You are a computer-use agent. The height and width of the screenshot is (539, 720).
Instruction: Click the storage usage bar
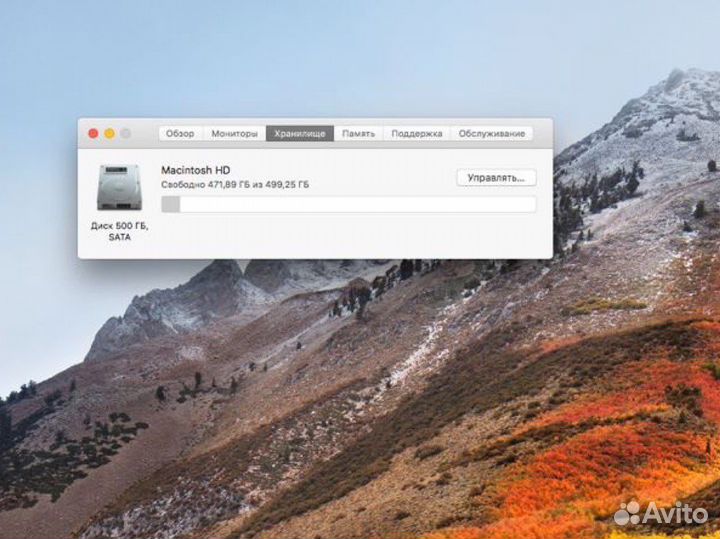coord(349,204)
